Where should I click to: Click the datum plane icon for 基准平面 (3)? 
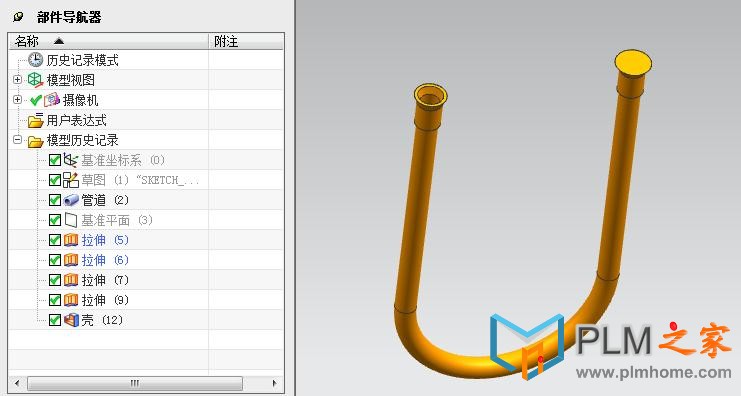[70, 220]
